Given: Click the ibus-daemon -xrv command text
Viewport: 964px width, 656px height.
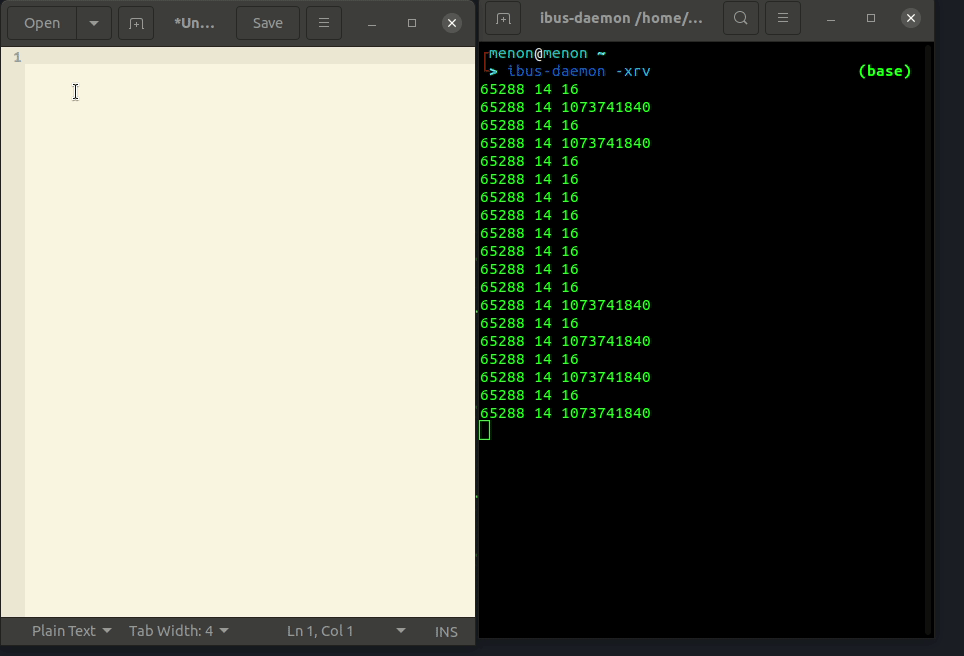Looking at the screenshot, I should [579, 71].
